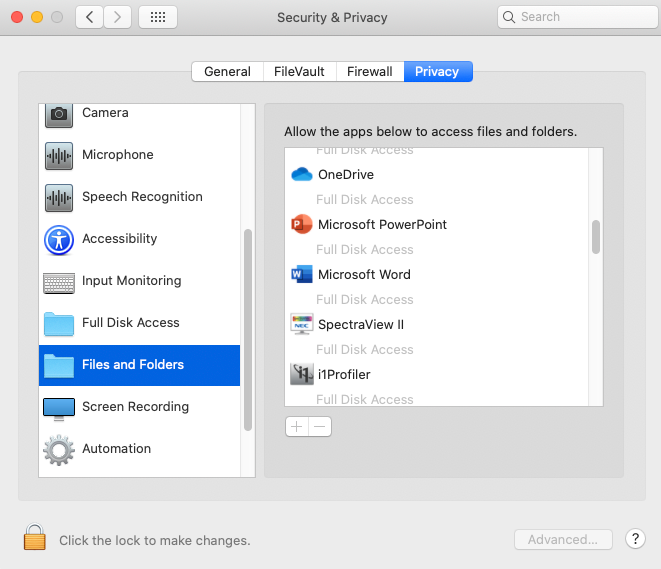Click the 'Click the lock to make changes' text
661x569 pixels.
tap(155, 541)
